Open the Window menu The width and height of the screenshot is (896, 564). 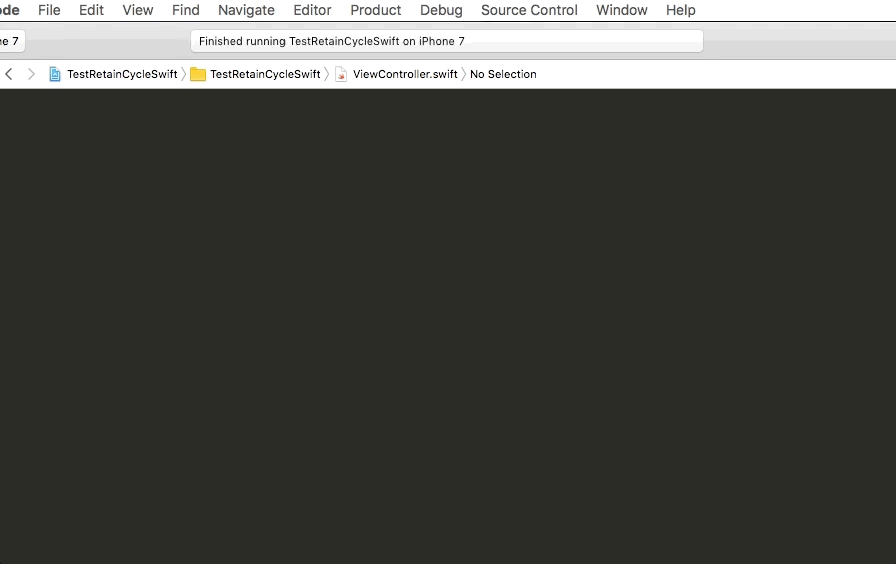[x=622, y=10]
